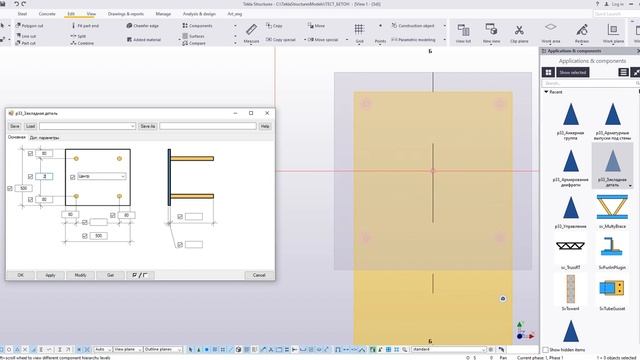Open the Outline planes dropdown
Viewport: 640px width, 360px height.
163,350
